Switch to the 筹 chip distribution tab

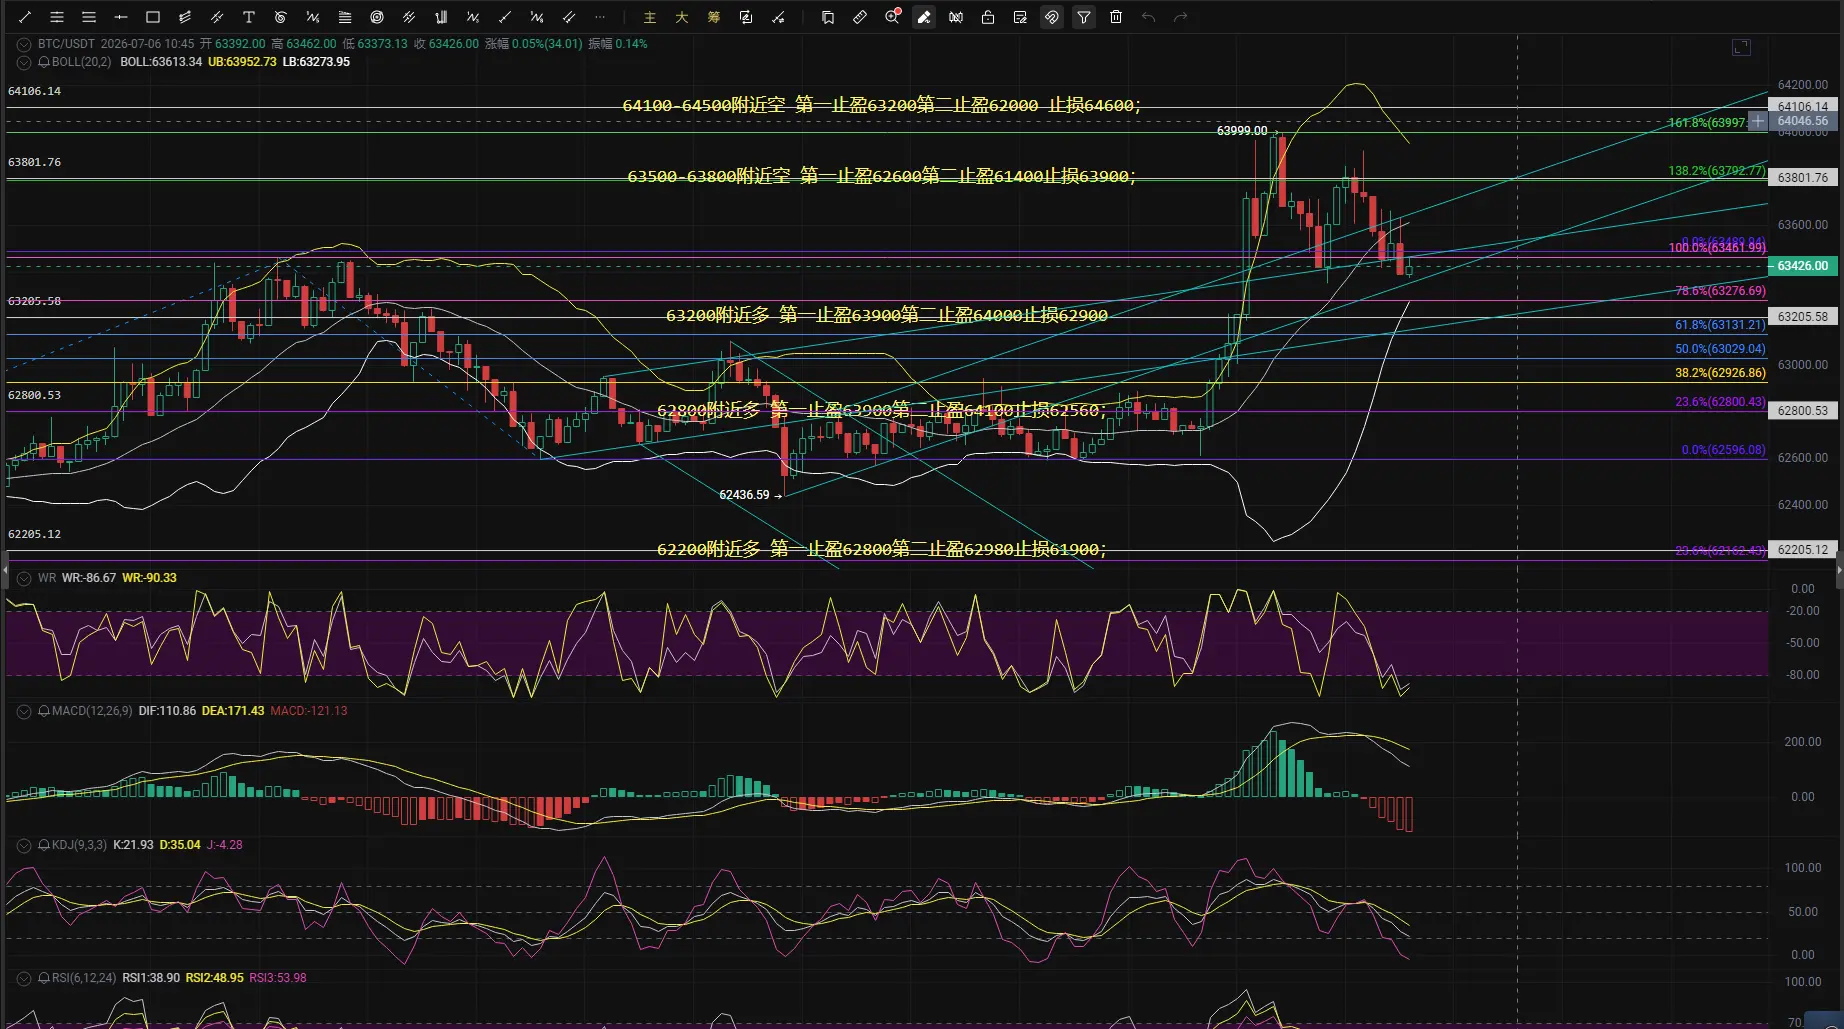tap(714, 17)
